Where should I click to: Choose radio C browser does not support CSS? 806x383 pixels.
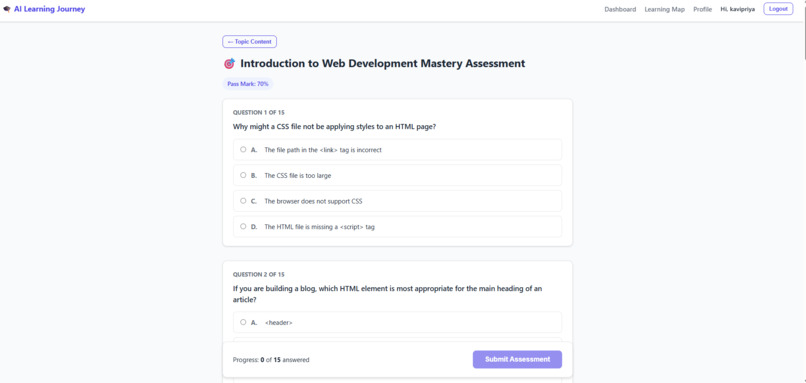pos(243,200)
